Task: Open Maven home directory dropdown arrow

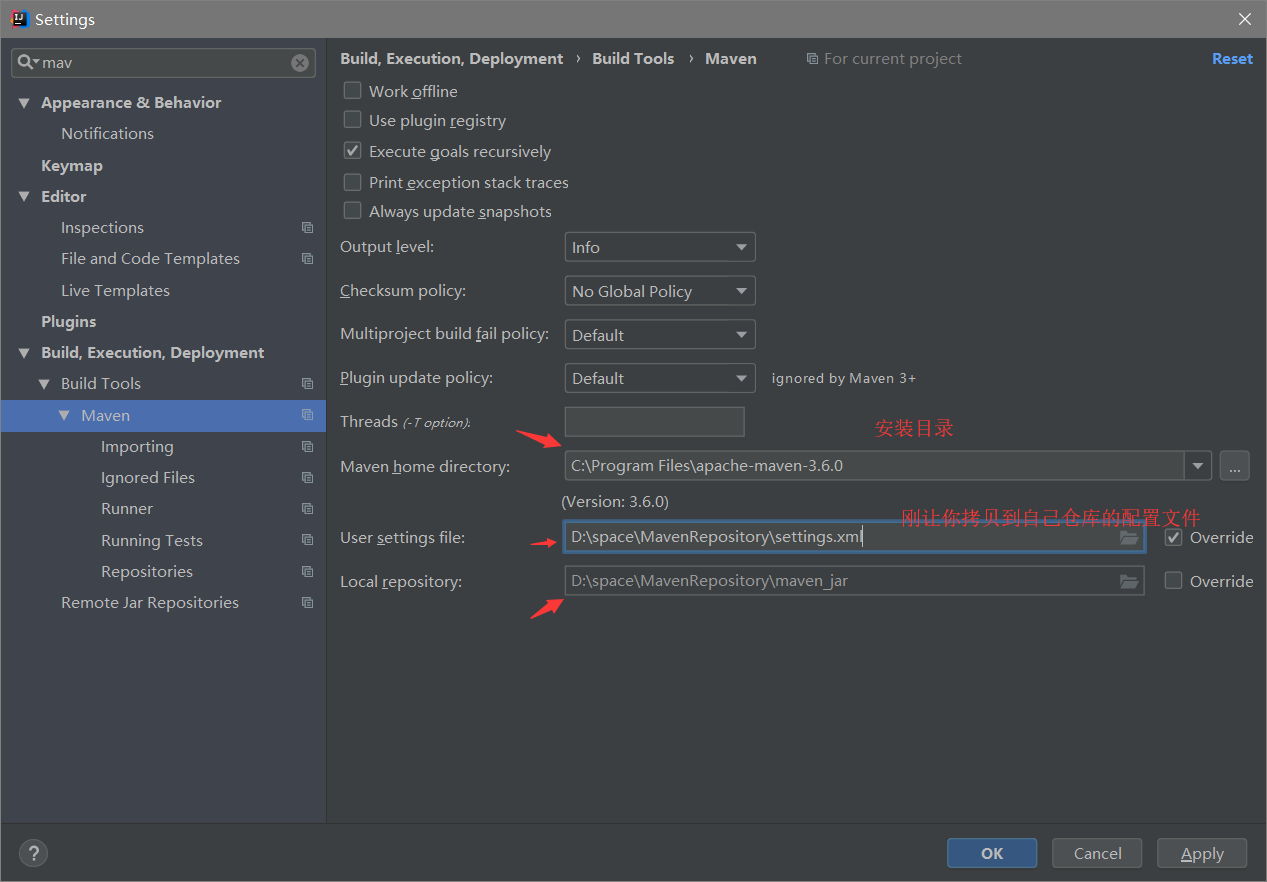Action: coord(1198,466)
